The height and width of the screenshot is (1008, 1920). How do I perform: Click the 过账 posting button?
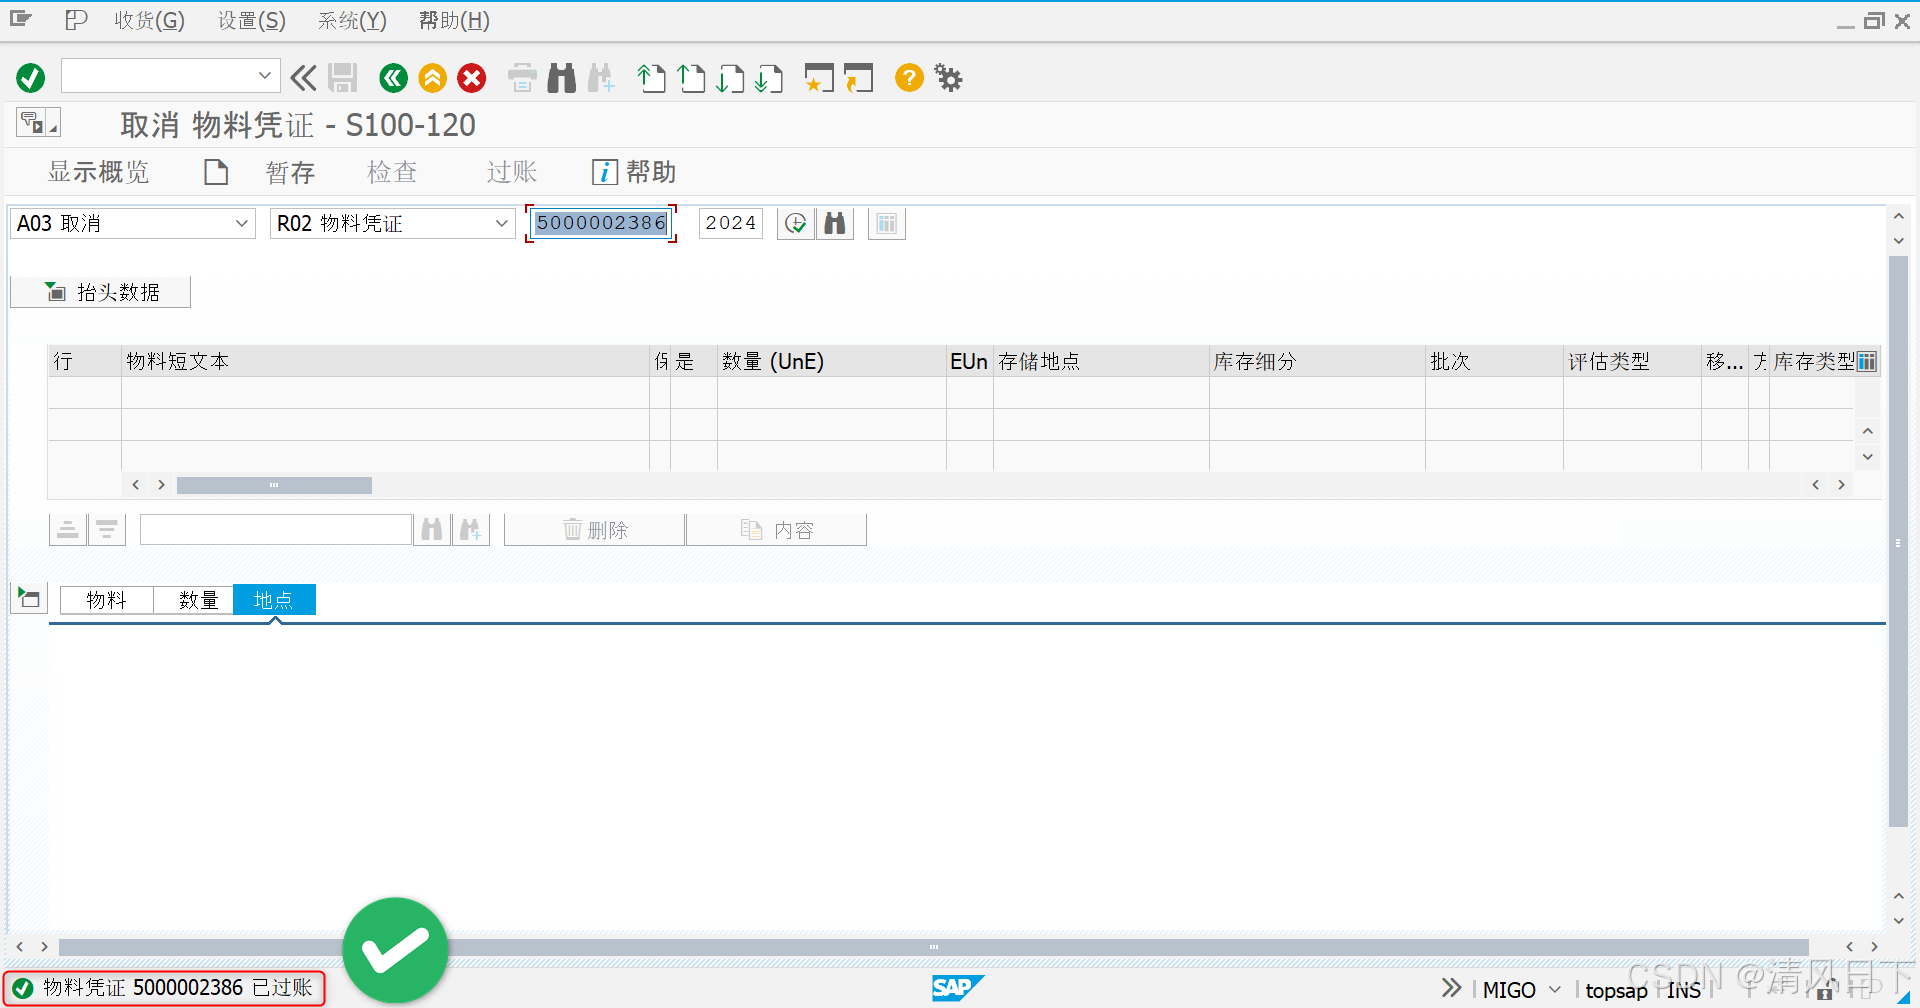pos(511,171)
